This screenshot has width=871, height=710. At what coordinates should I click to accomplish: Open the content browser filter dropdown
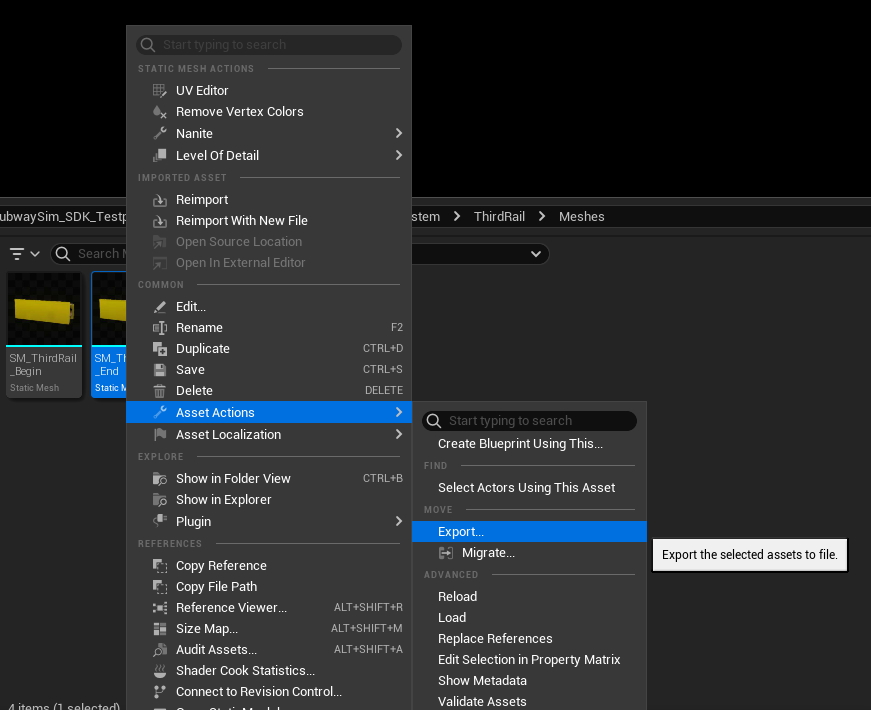tap(24, 254)
